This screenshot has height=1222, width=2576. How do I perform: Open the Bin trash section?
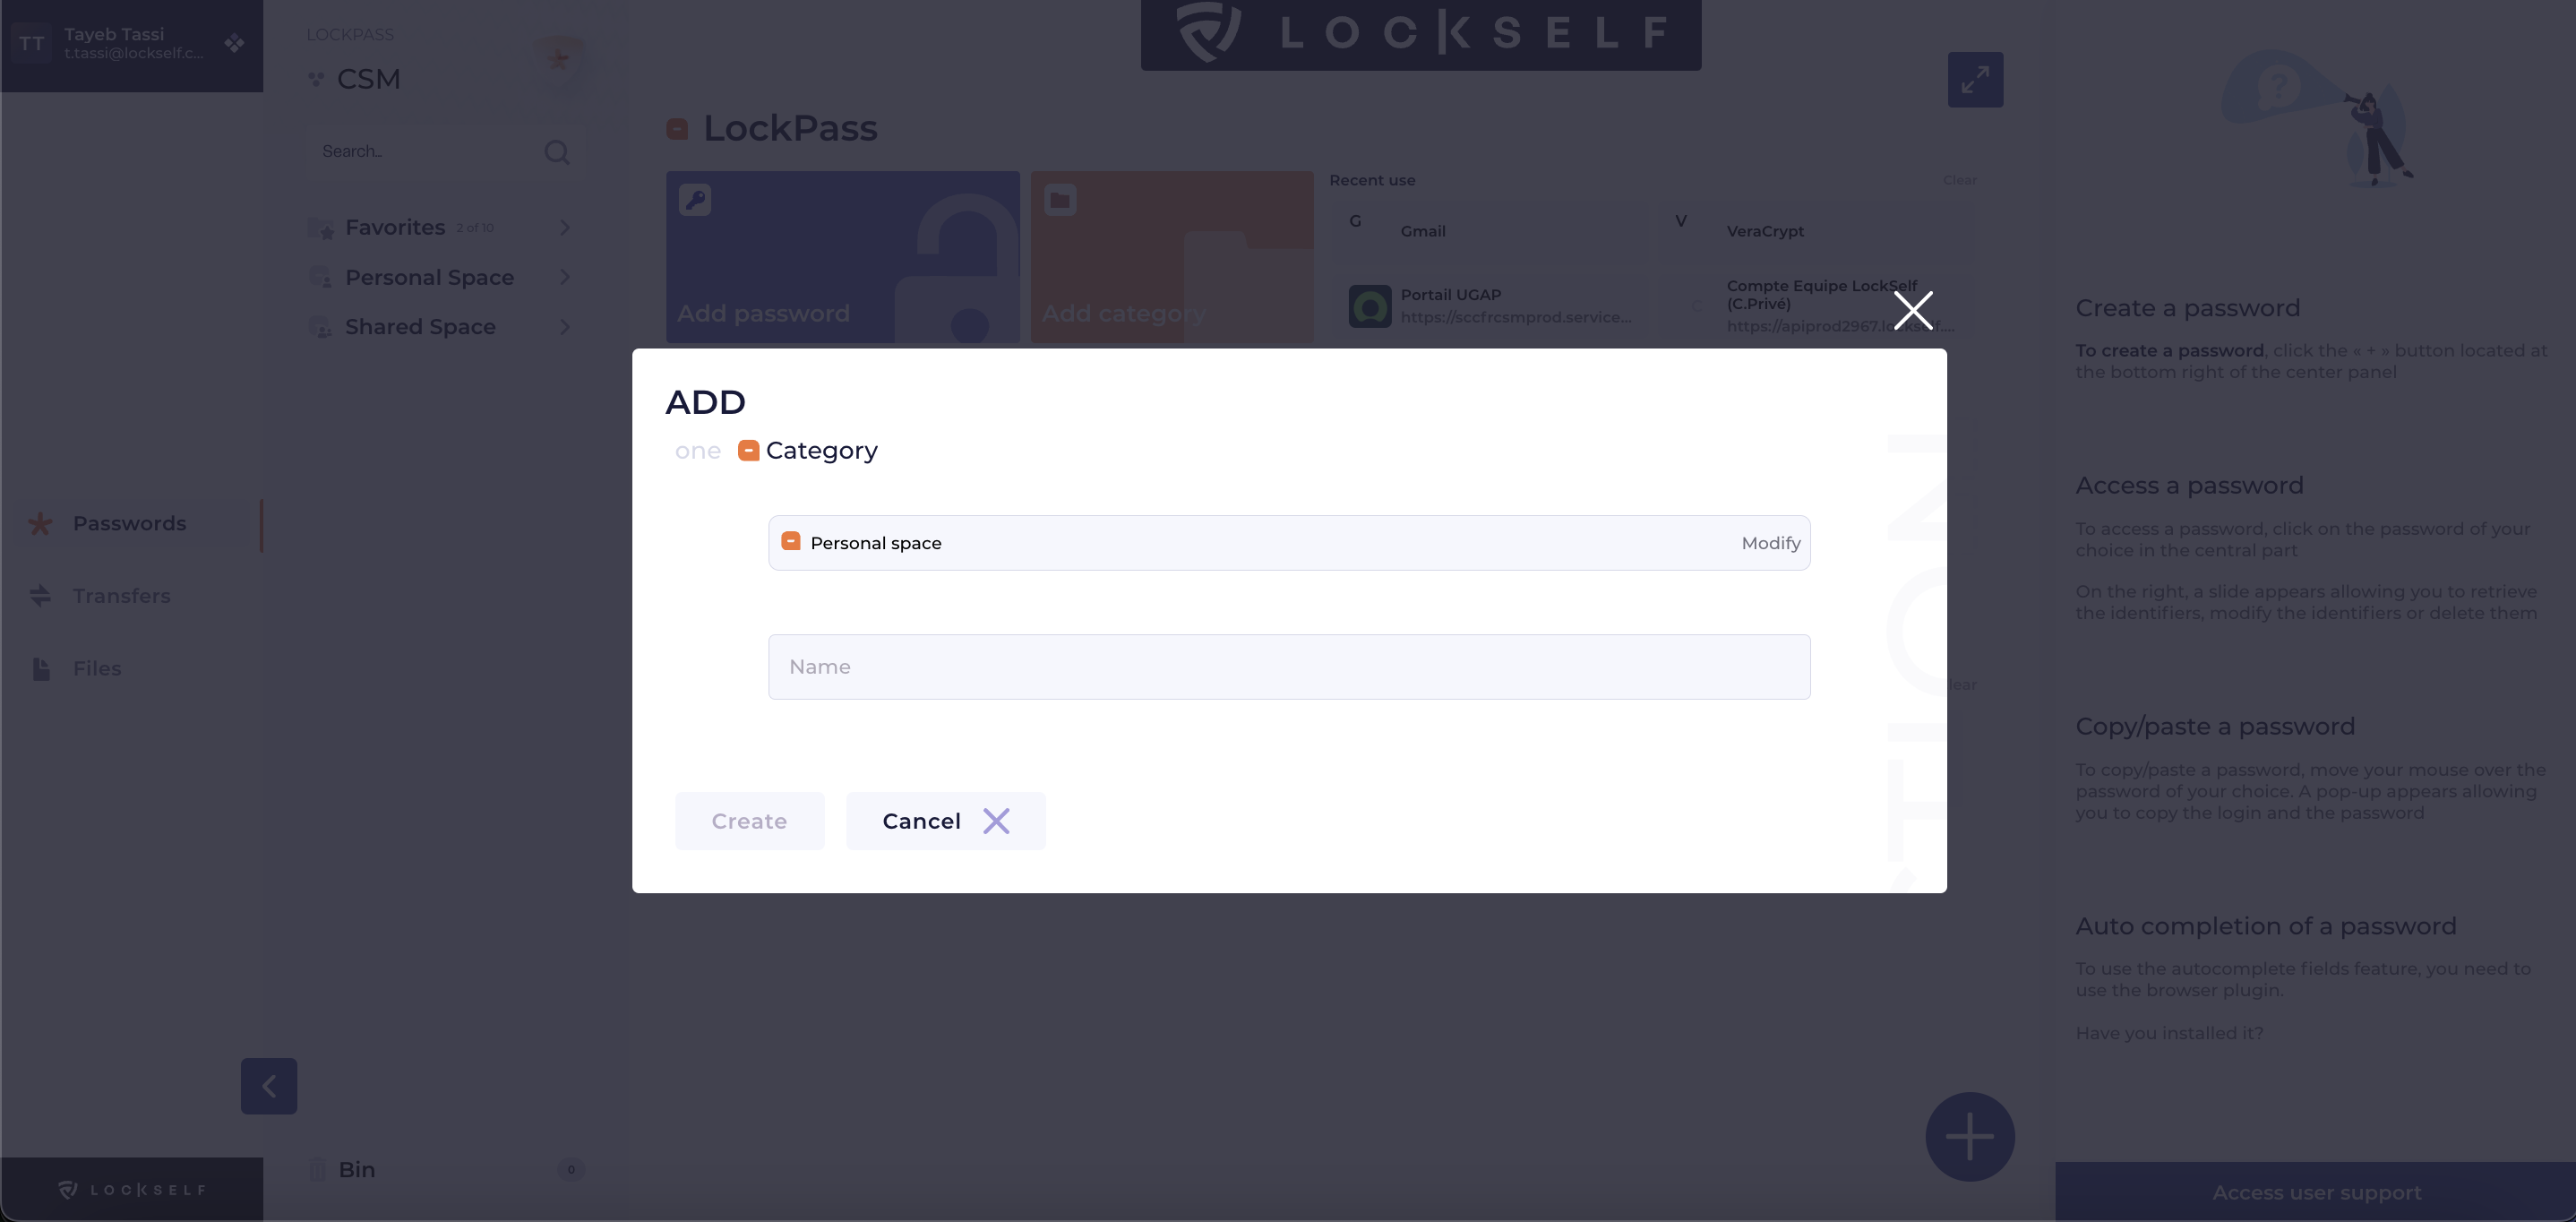356,1169
